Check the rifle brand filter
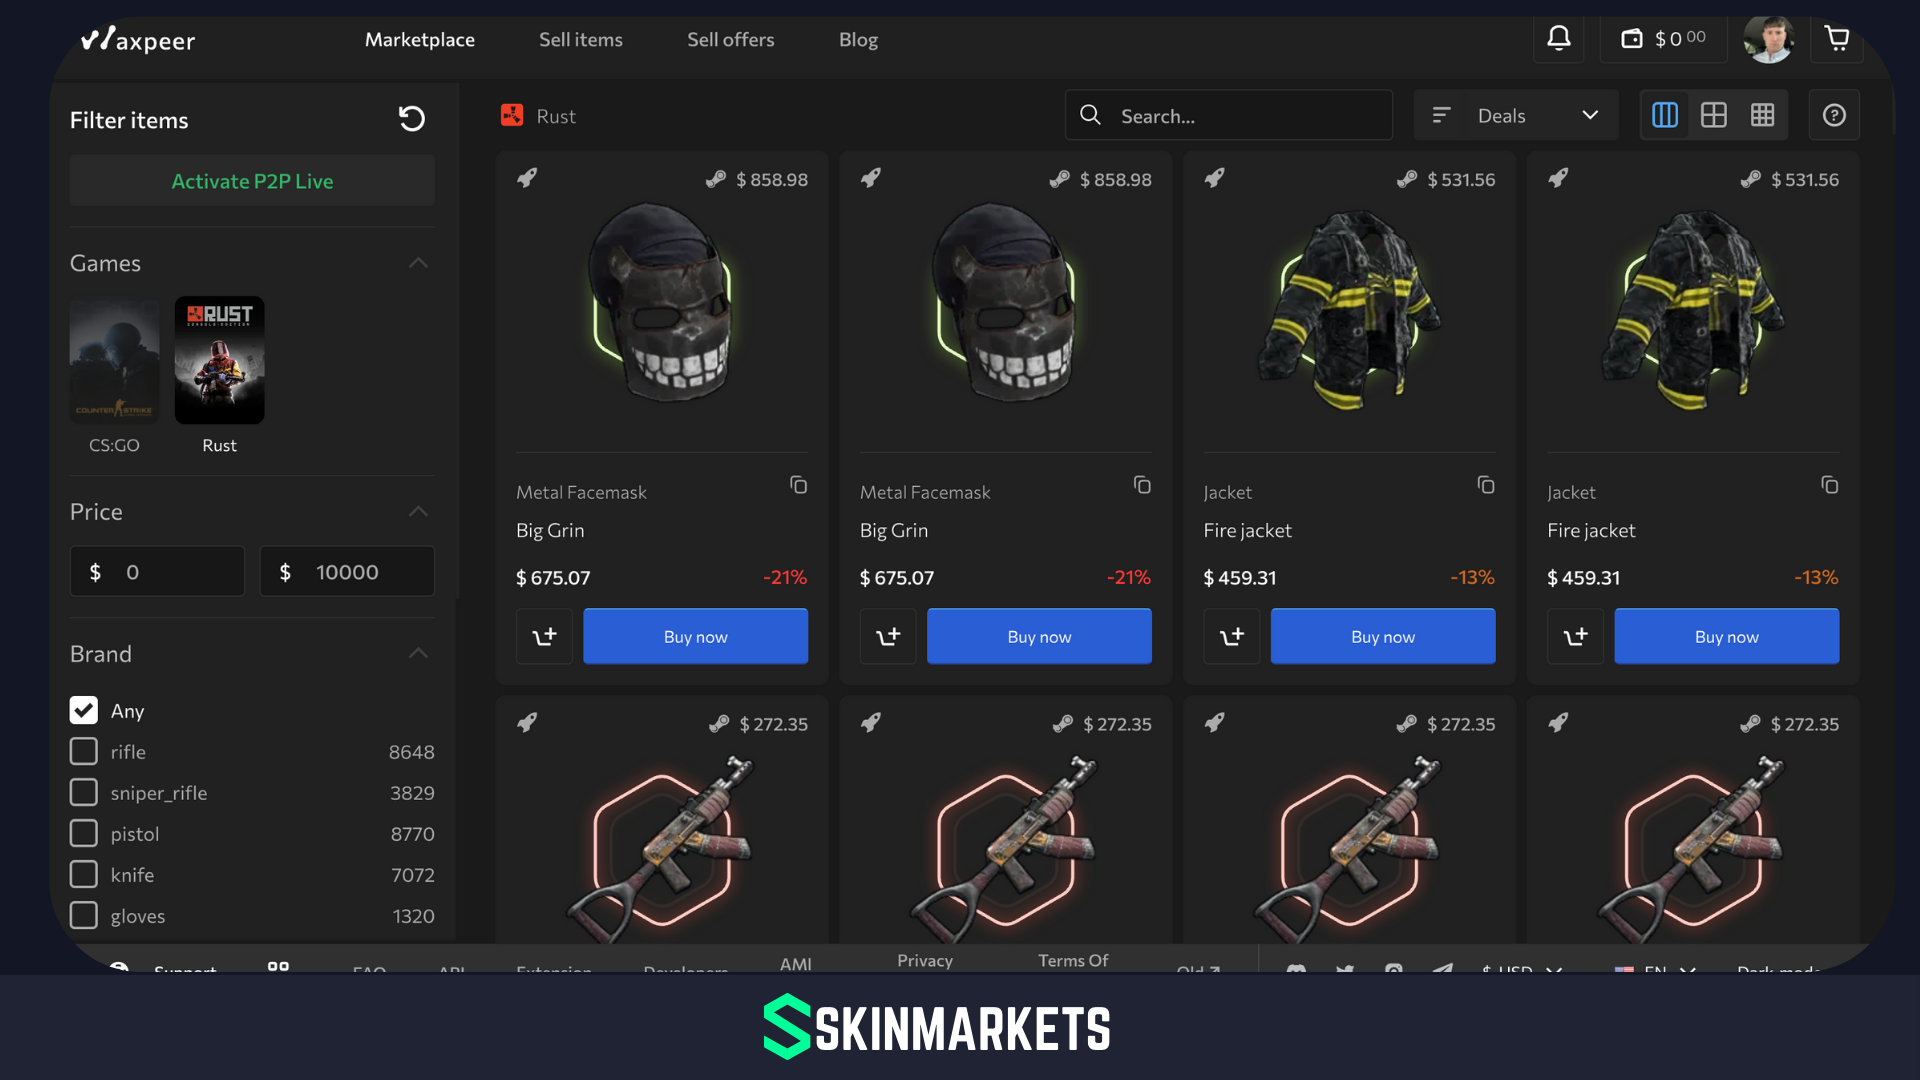The width and height of the screenshot is (1920, 1080). pyautogui.click(x=84, y=751)
